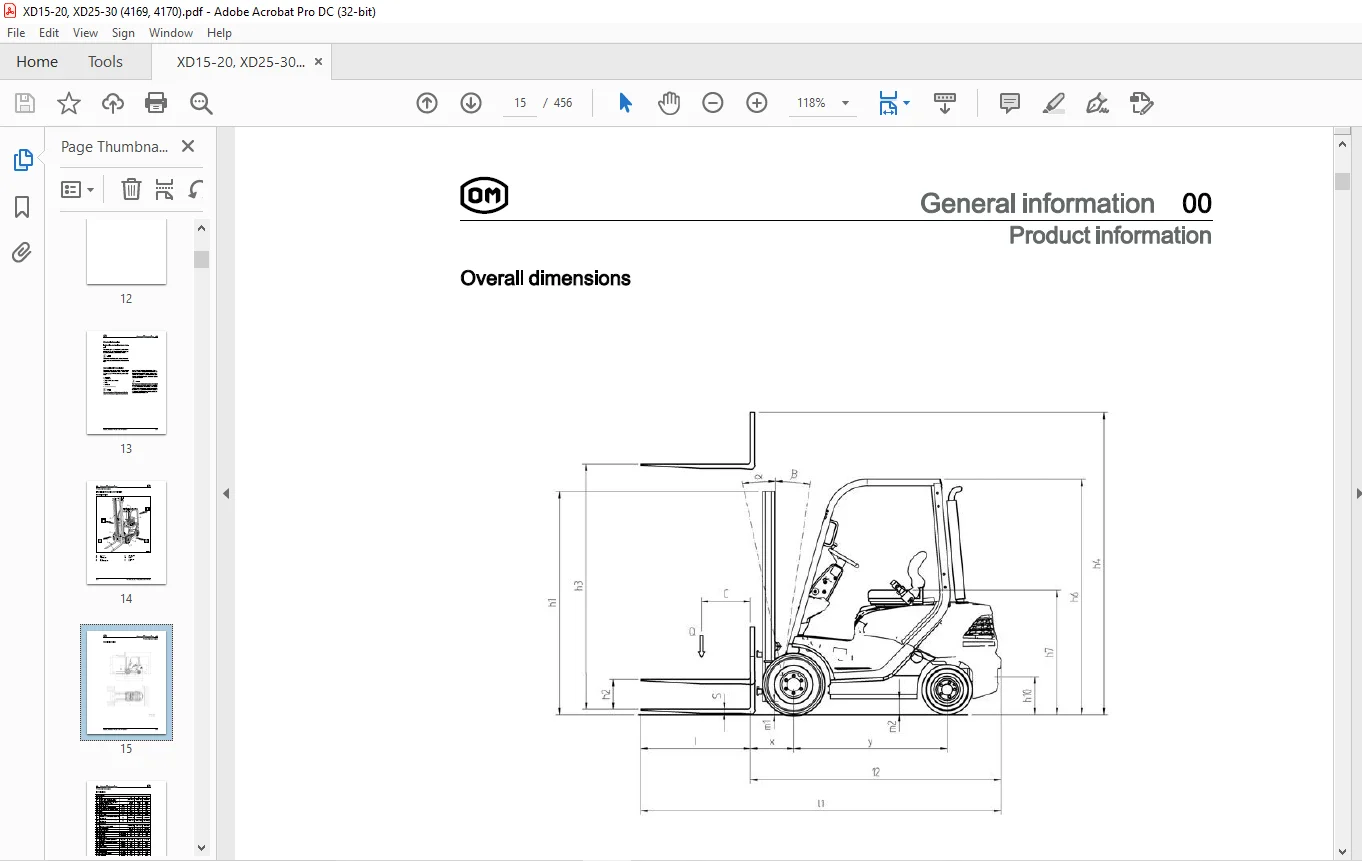This screenshot has width=1362, height=861.
Task: Print the document
Action: coord(156,103)
